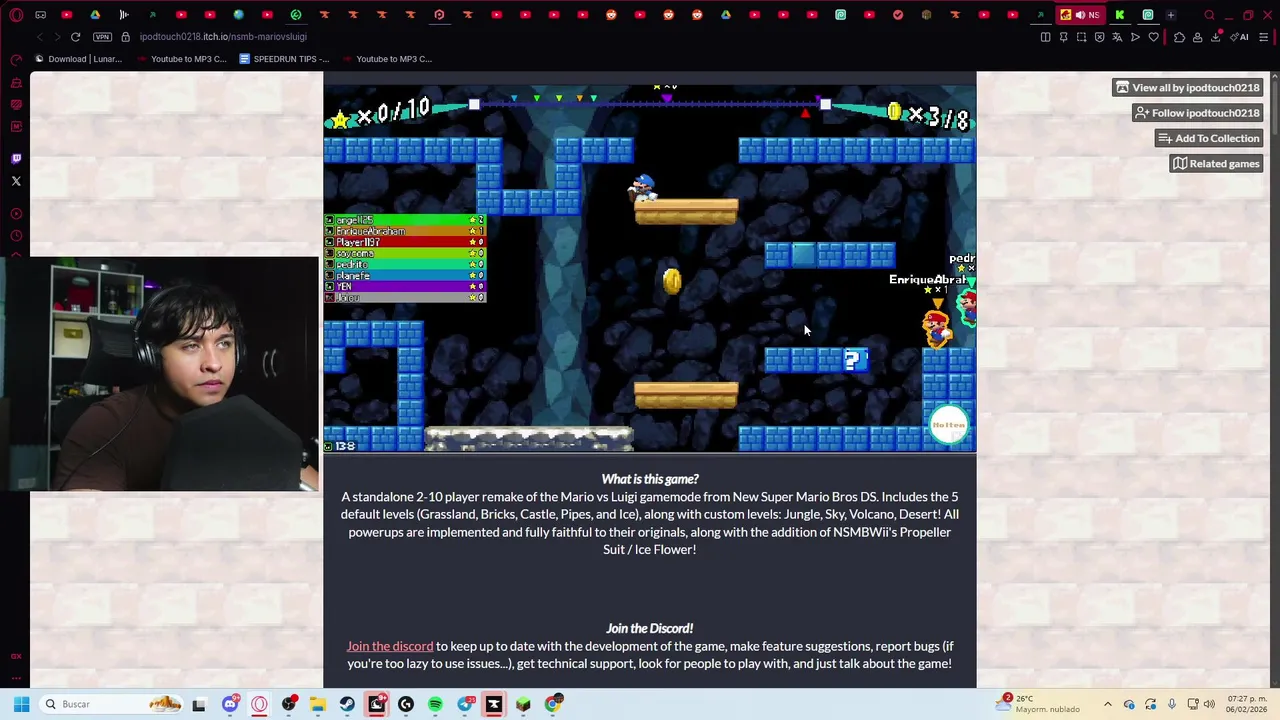The width and height of the screenshot is (1280, 720).
Task: Open Steam from the taskbar
Action: [347, 704]
